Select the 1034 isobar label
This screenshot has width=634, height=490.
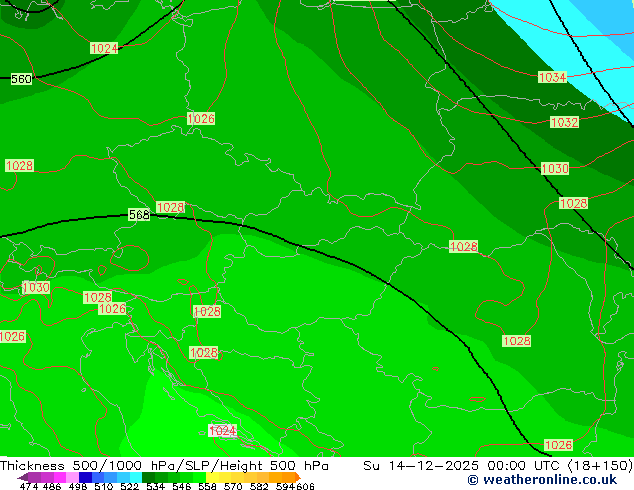[x=552, y=77]
